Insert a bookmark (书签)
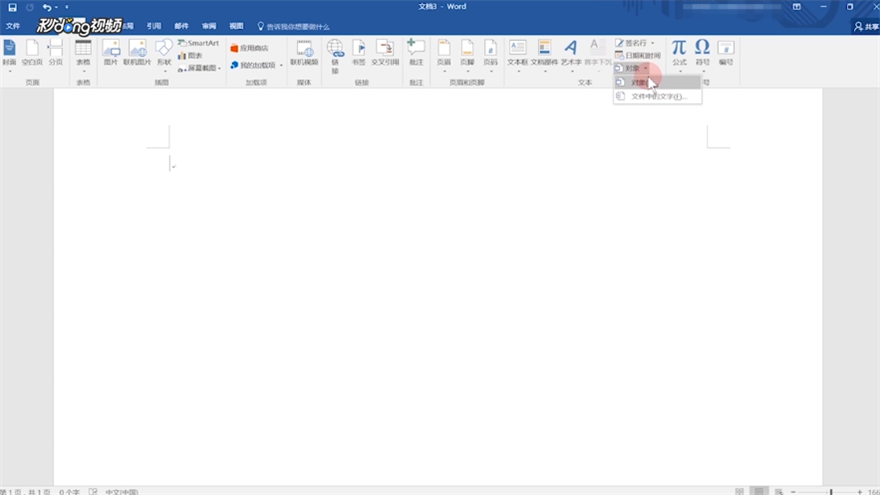 tap(359, 54)
